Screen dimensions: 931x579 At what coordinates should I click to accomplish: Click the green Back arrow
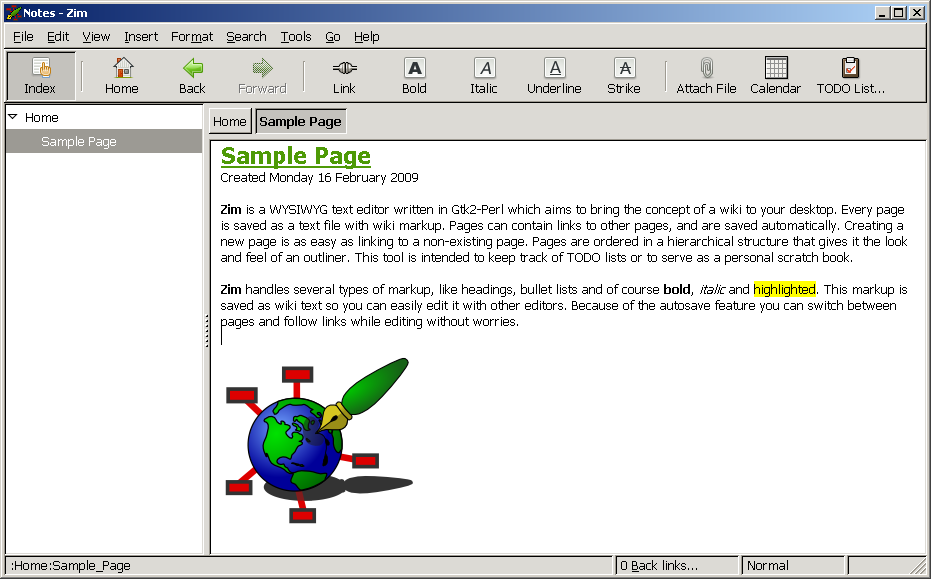[192, 76]
